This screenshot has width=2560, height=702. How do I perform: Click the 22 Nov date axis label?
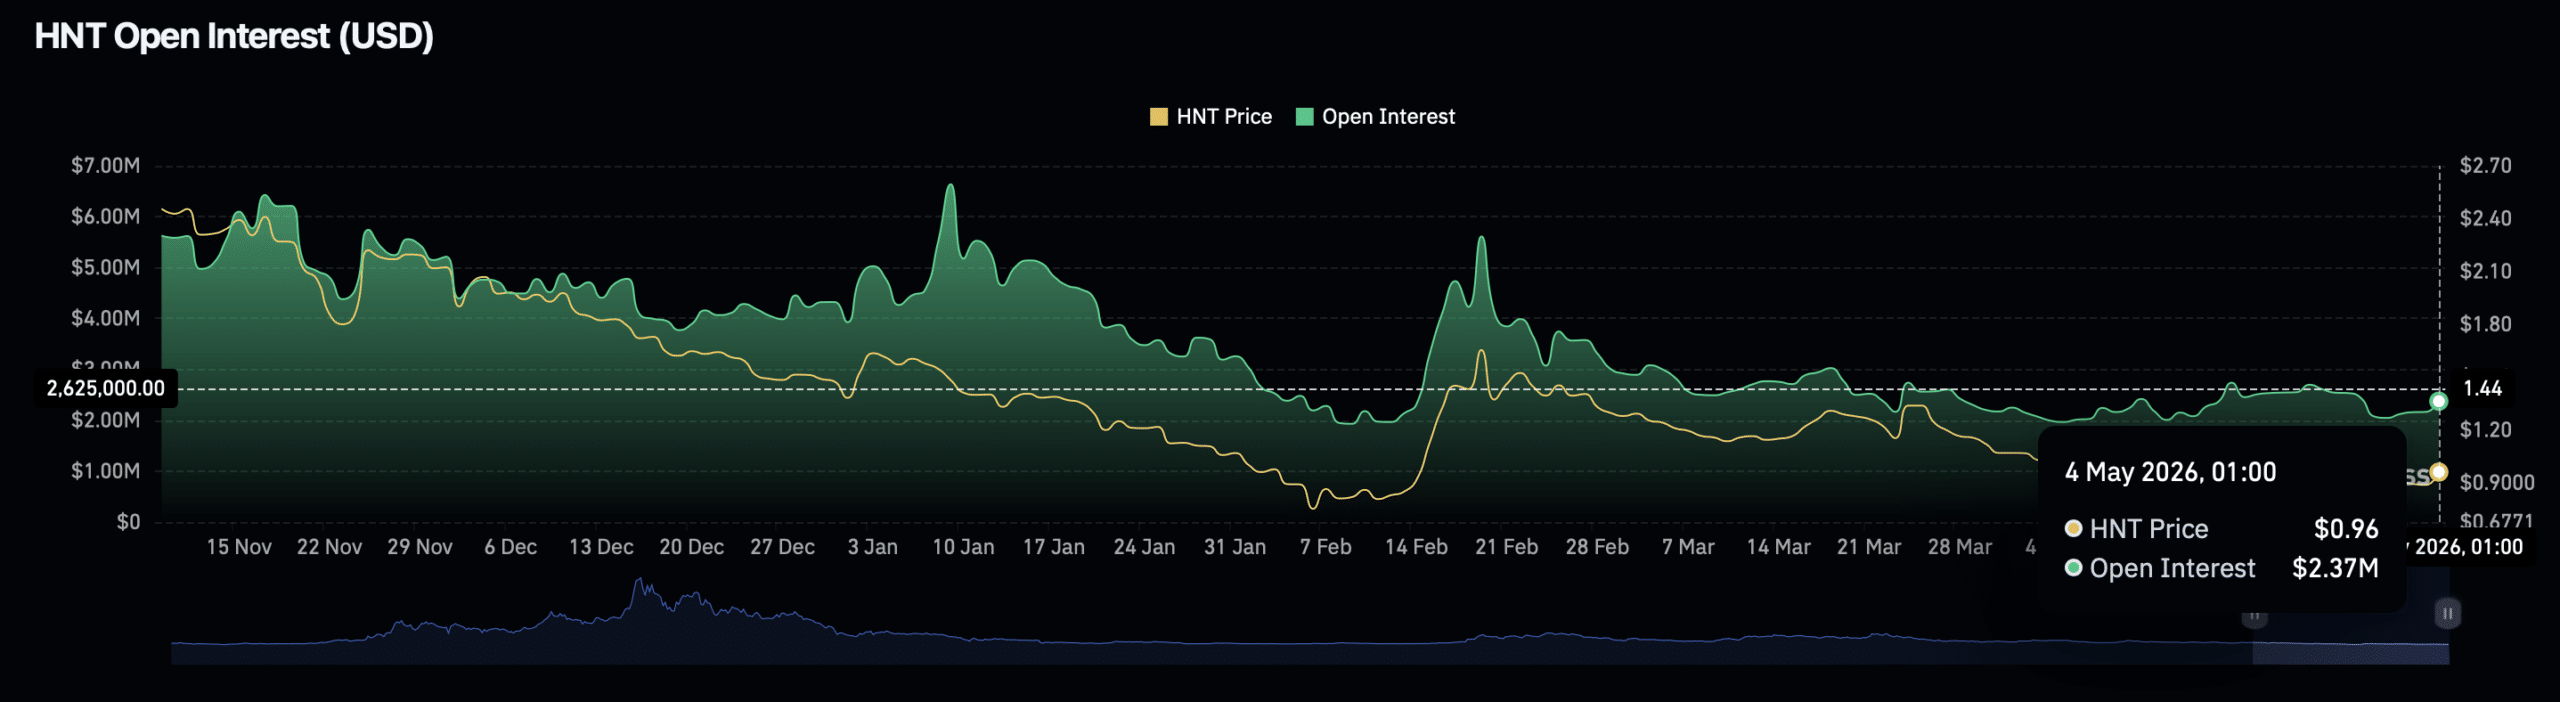pos(329,547)
